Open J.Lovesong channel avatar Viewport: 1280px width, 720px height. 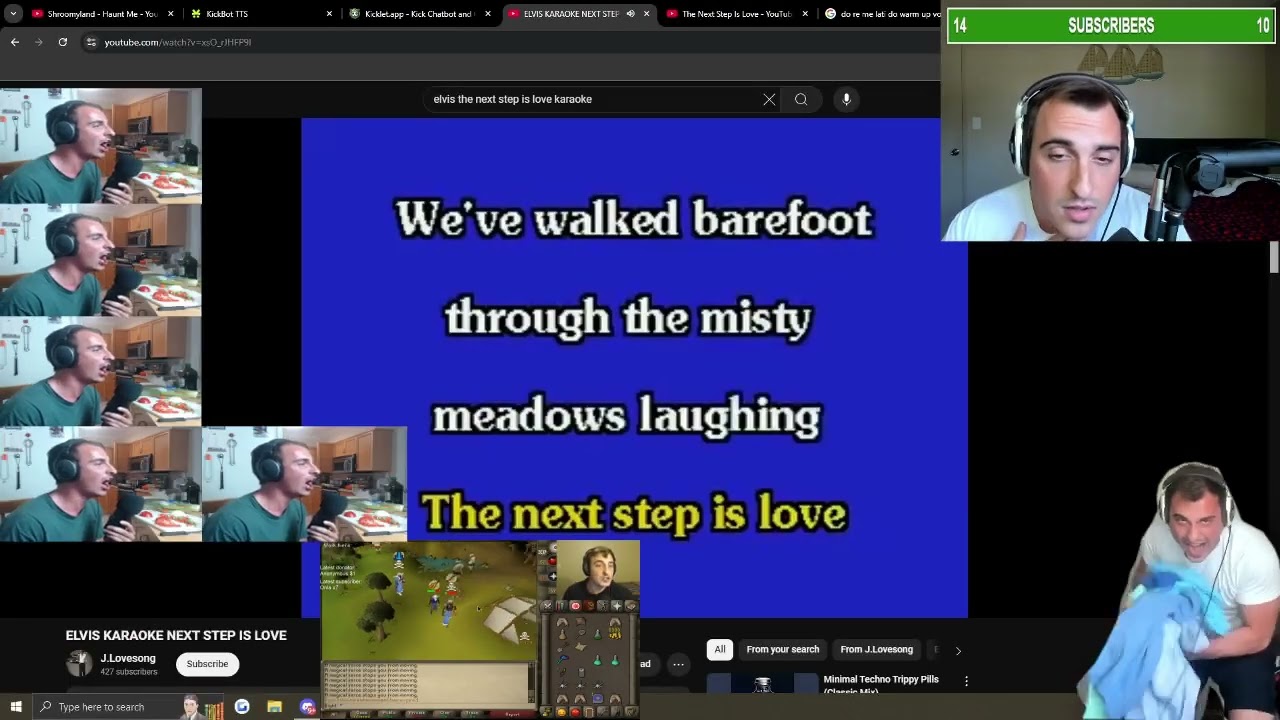(x=79, y=663)
